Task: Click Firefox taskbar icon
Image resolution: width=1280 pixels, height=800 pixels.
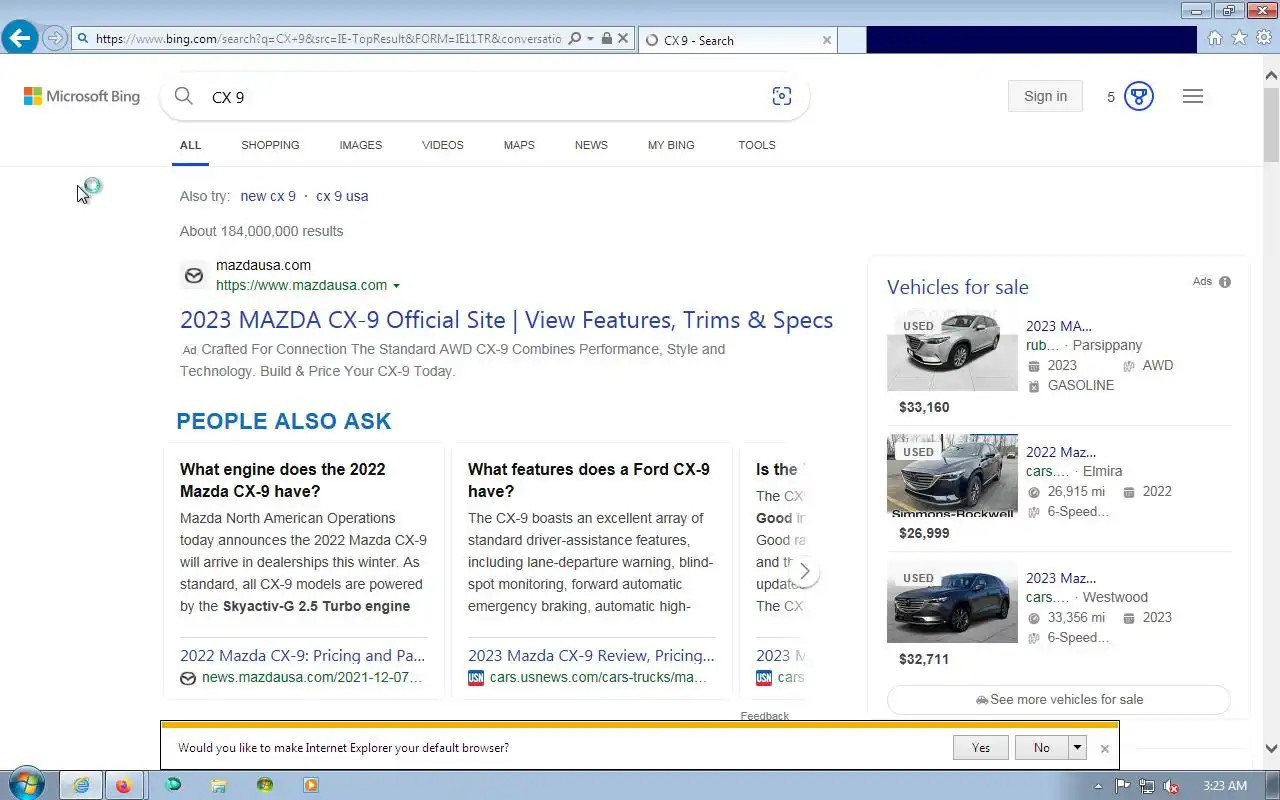Action: click(123, 785)
